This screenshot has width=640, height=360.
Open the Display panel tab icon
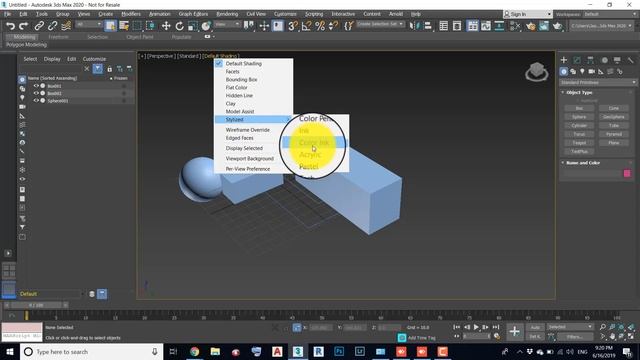tap(617, 60)
